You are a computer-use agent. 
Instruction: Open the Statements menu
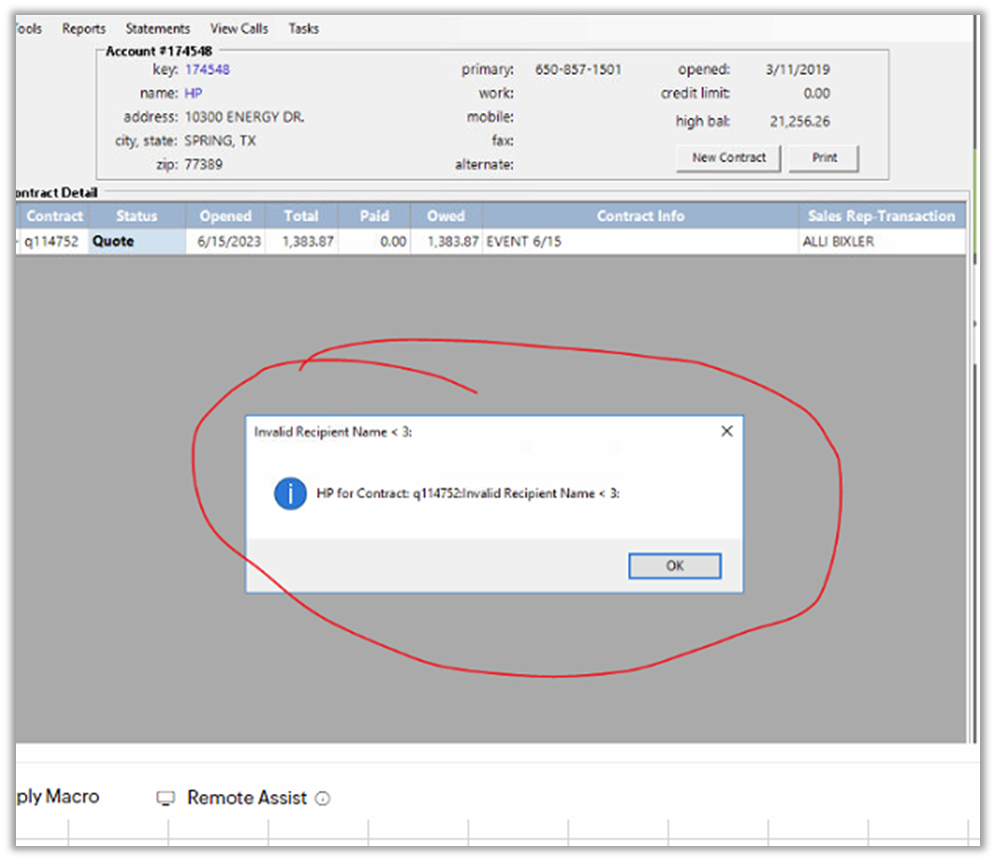click(x=158, y=29)
